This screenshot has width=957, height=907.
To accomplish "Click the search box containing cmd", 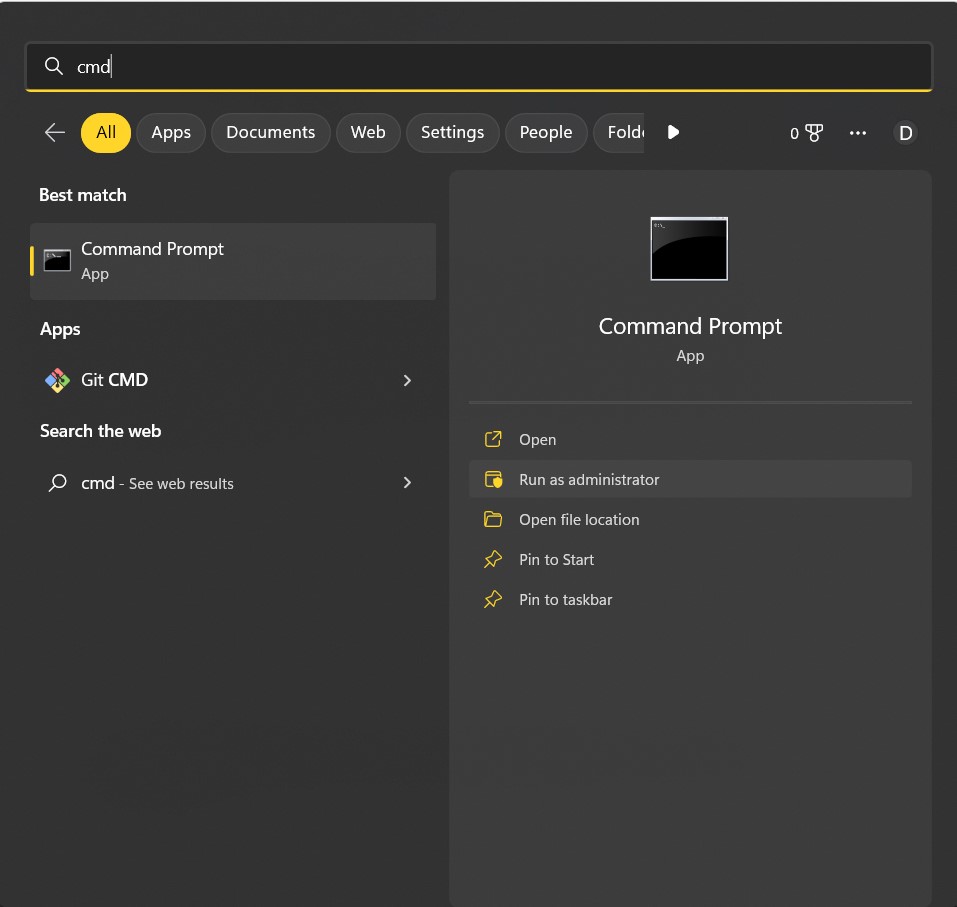I will coord(478,67).
